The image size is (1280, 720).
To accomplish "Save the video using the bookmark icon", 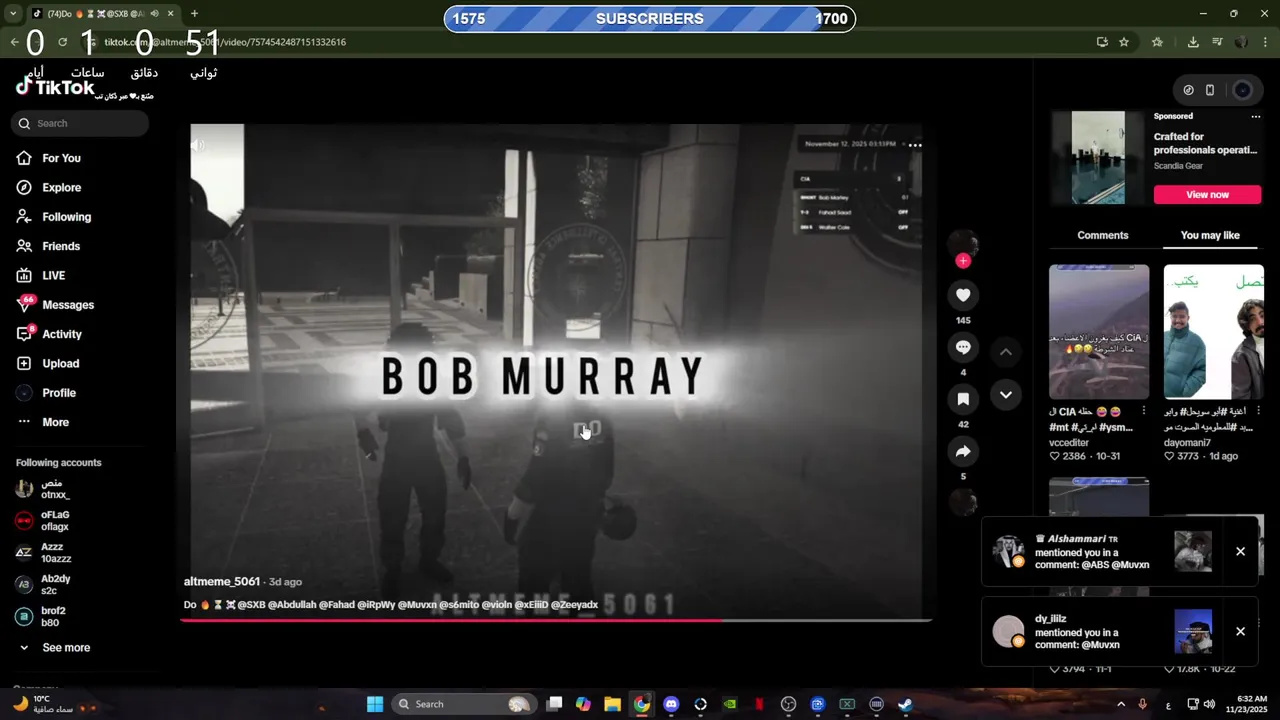I will (x=963, y=399).
